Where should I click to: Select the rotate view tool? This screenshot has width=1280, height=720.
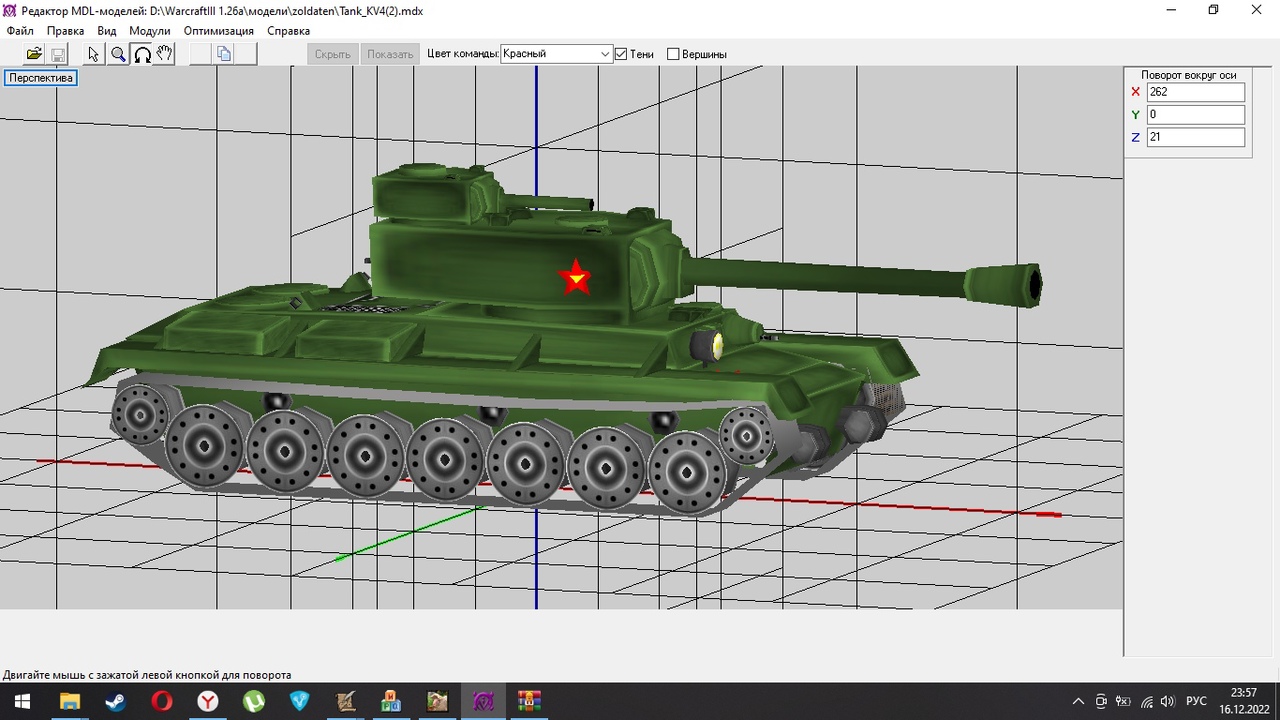click(x=142, y=54)
